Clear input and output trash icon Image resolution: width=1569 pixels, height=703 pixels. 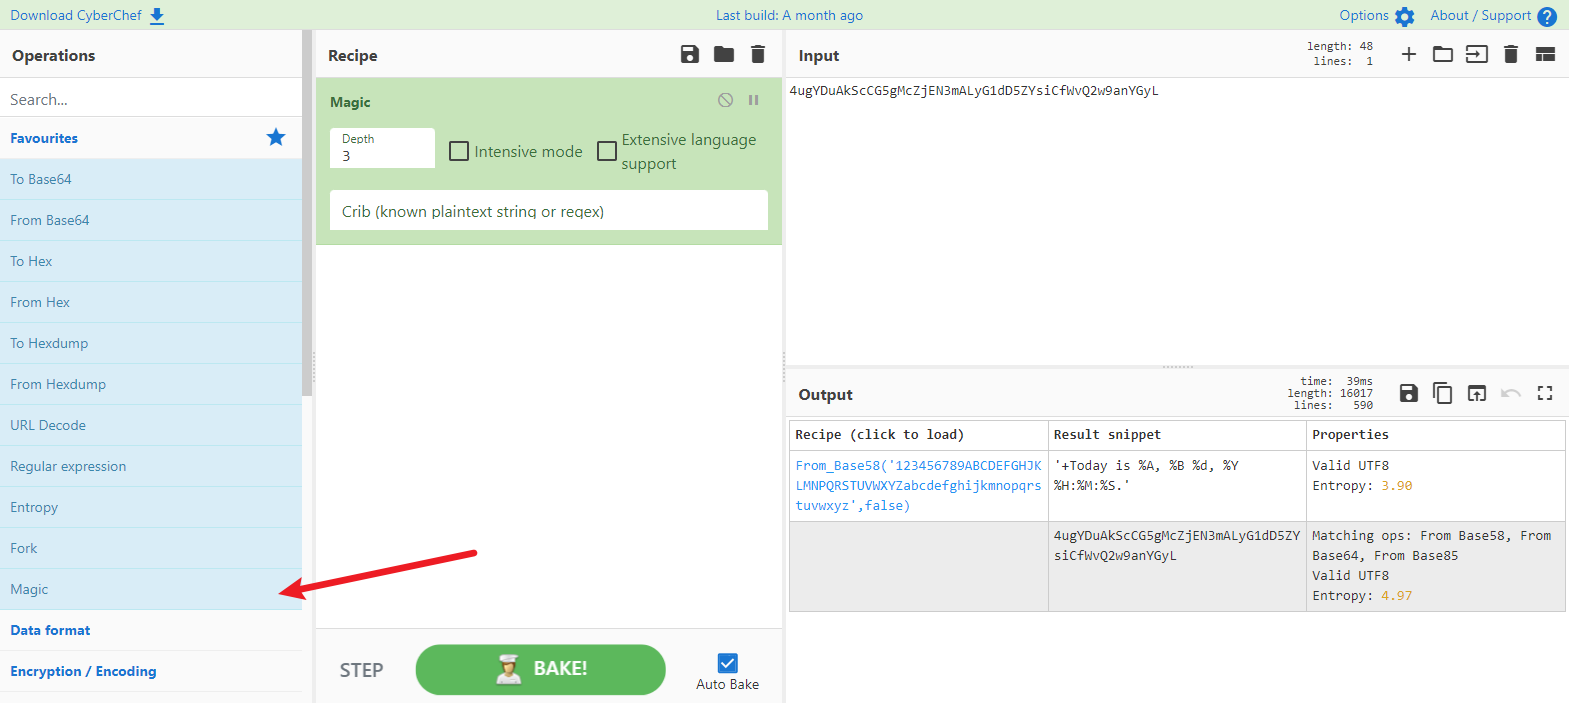[1511, 54]
